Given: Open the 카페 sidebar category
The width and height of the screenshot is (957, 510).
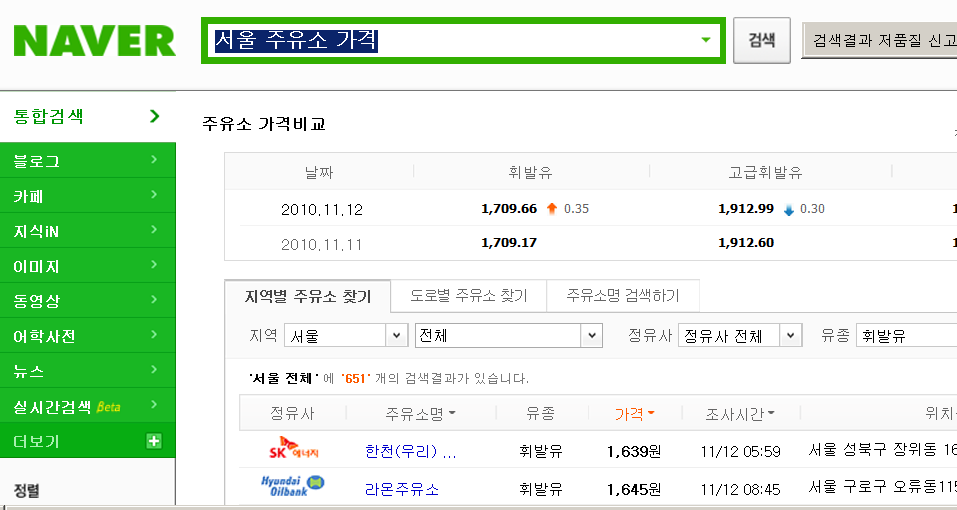Looking at the screenshot, I should pyautogui.click(x=88, y=196).
